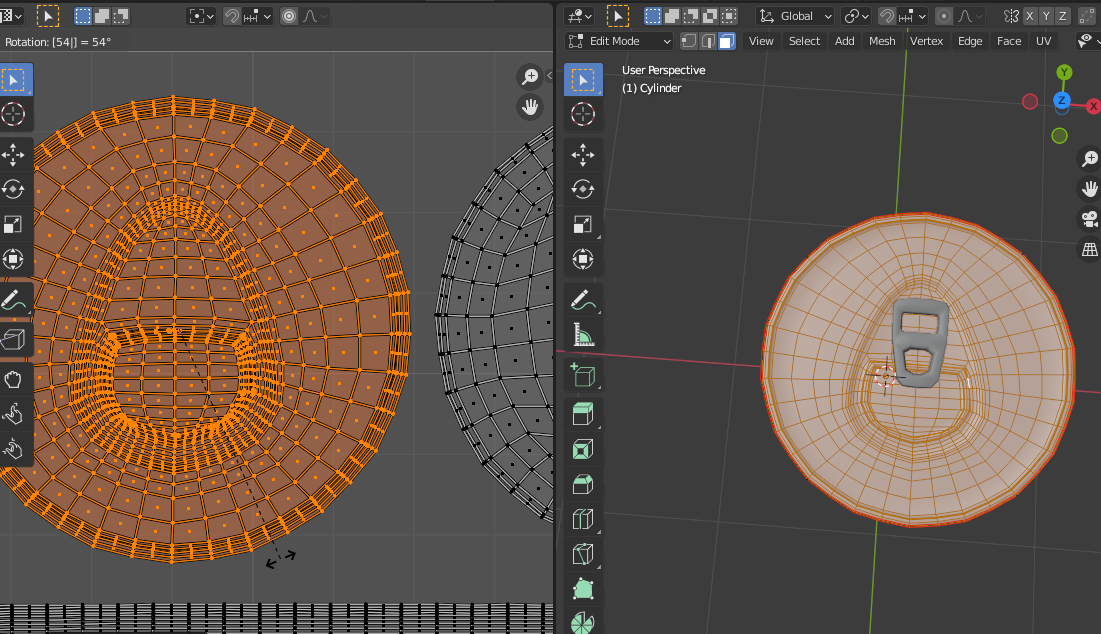Expand the Global transform orientation dropdown
This screenshot has width=1101, height=634.
796,16
